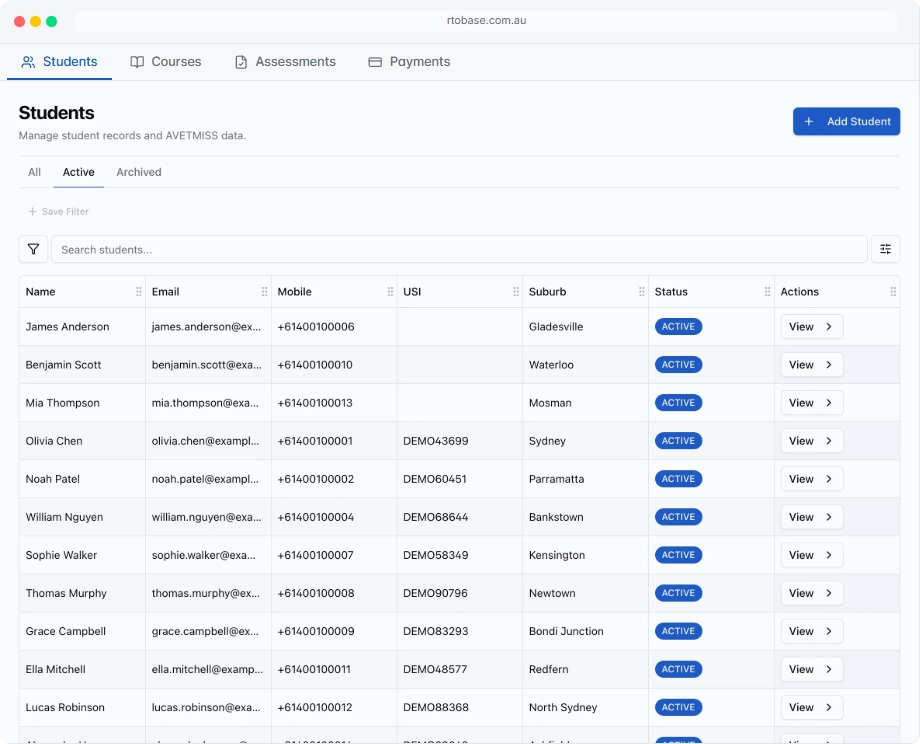
Task: Click mobile number +61400100004
Action: coord(316,517)
